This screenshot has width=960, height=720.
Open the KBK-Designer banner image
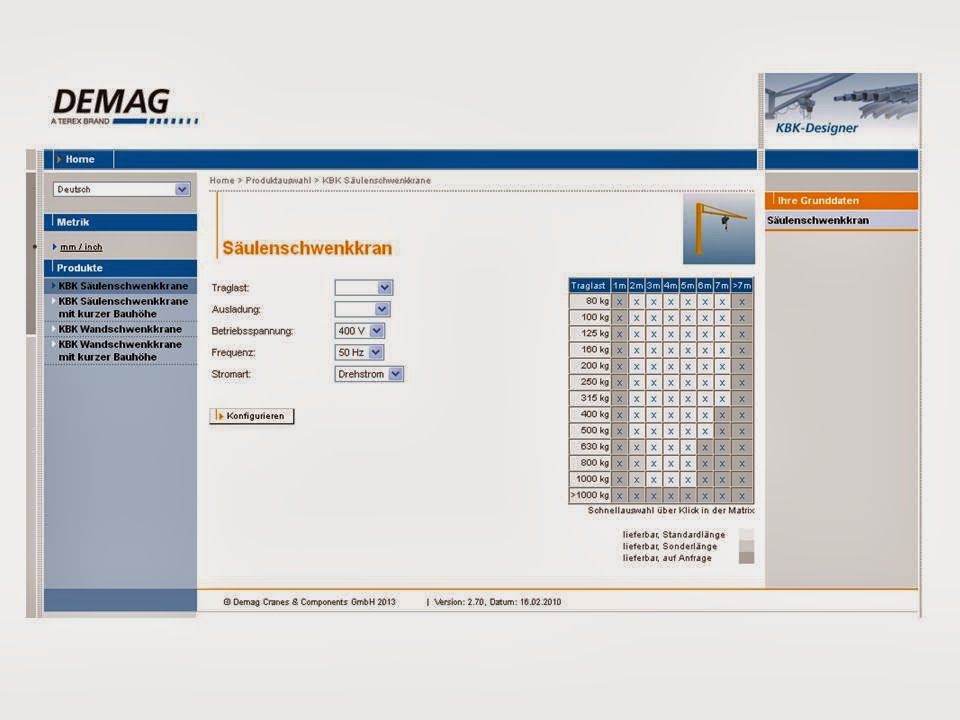(841, 109)
